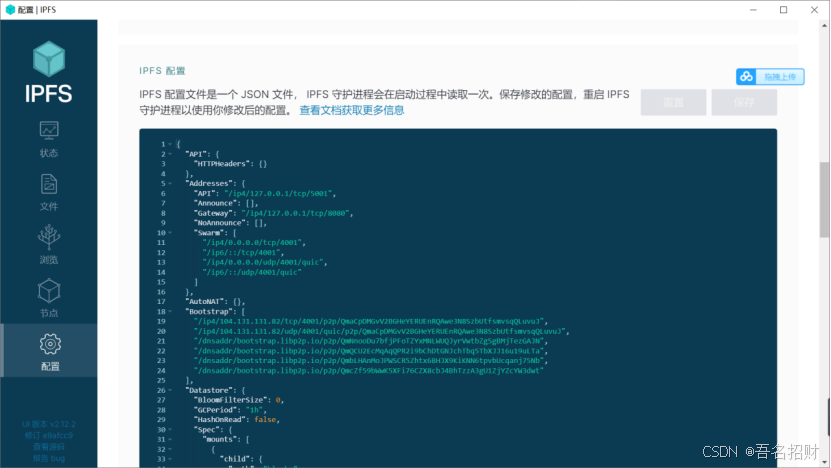This screenshot has height=468, width=831.
Task: Click the vertical scrollbar thumb of the page
Action: (825, 199)
